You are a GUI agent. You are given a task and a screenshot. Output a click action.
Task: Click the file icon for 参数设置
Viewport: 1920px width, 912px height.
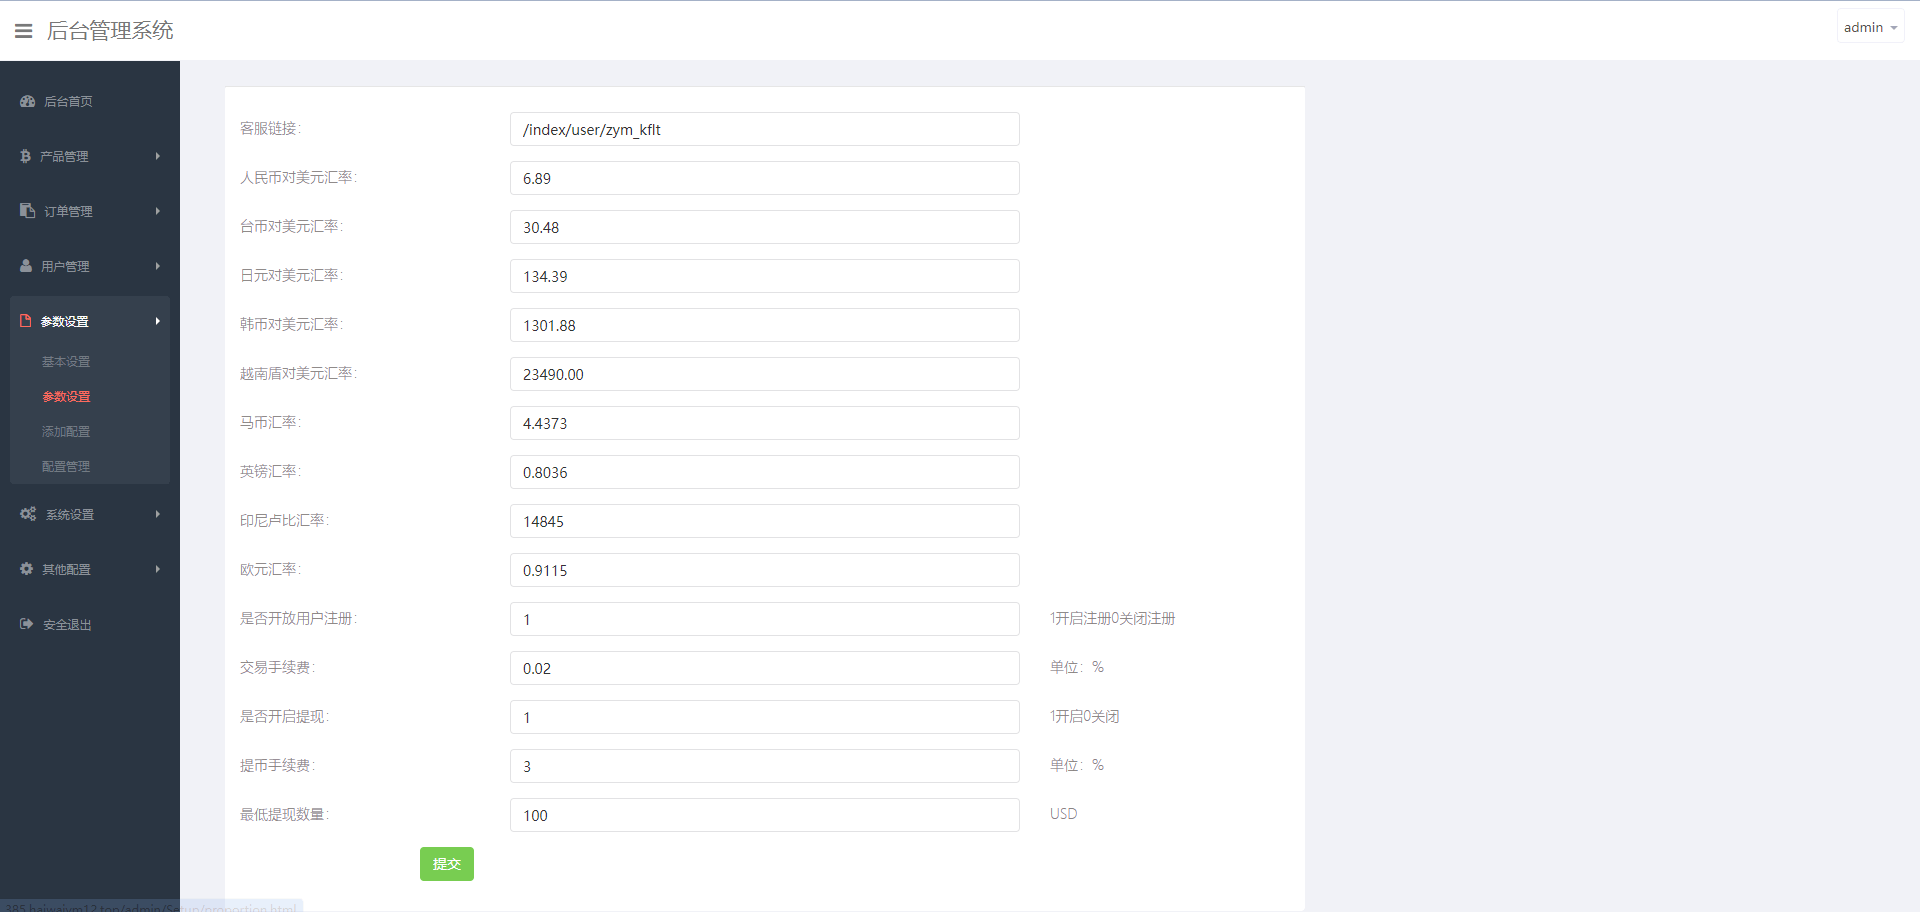pos(26,321)
